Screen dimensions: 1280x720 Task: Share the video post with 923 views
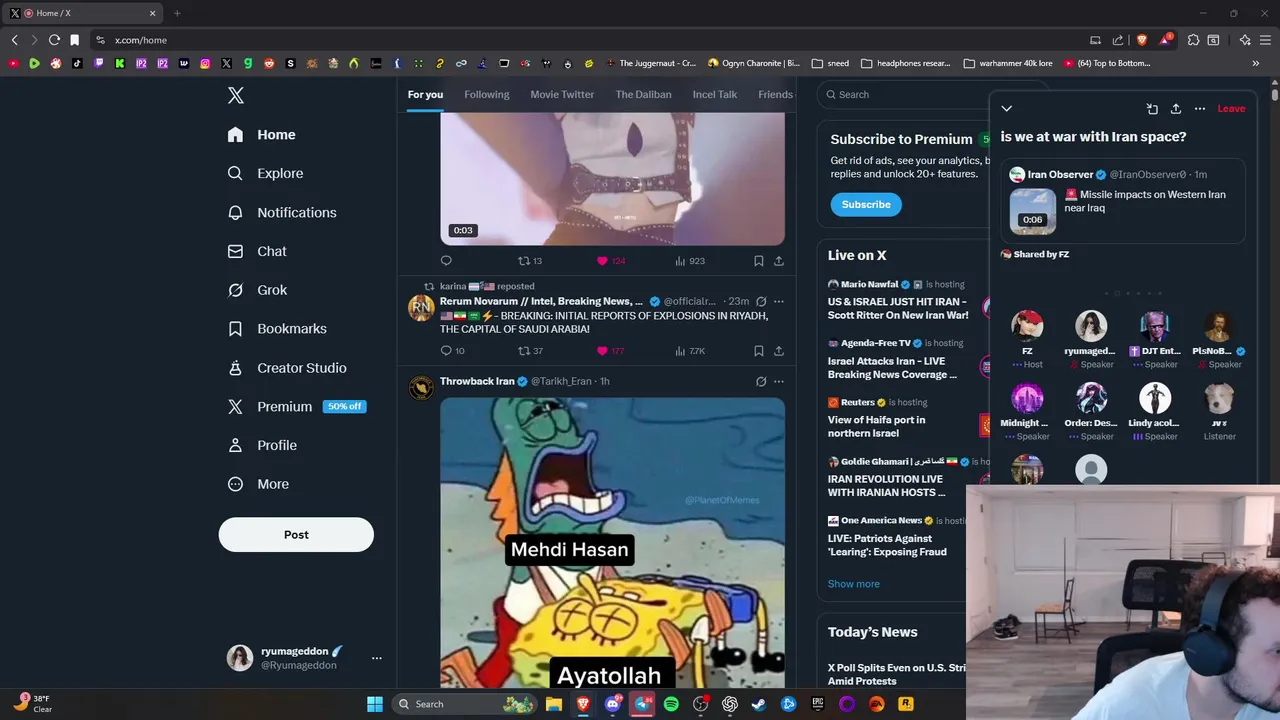(779, 261)
